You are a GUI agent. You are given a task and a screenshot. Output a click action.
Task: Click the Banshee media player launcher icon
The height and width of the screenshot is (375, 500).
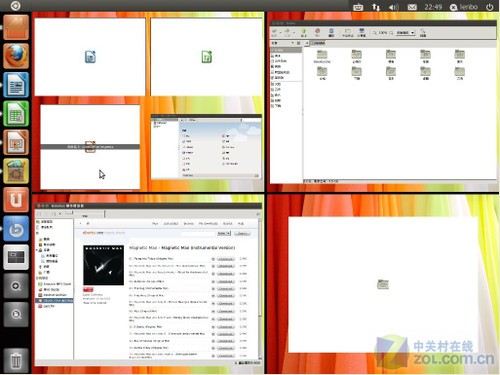pyautogui.click(x=16, y=228)
